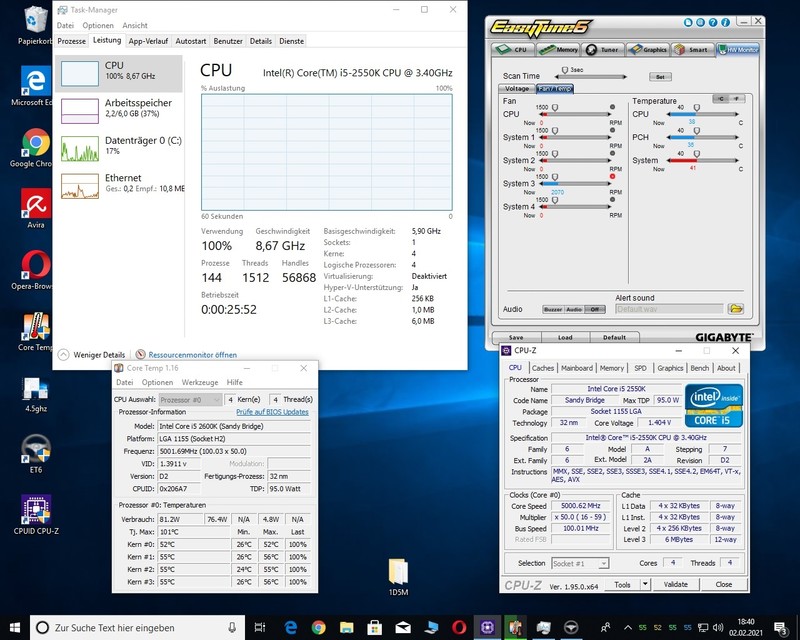Open the Voltage tab in EasyTune6
Screen dimensions: 800x640
(517, 89)
